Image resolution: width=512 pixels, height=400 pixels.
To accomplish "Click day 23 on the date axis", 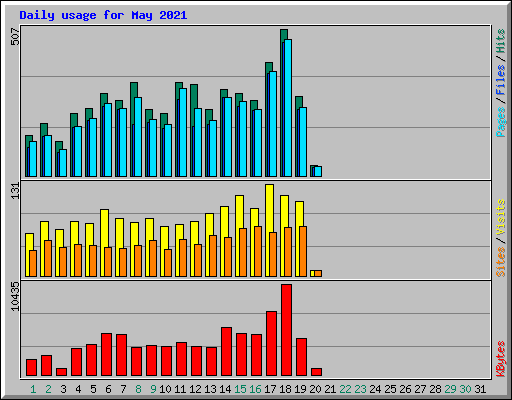I will 360,389.
